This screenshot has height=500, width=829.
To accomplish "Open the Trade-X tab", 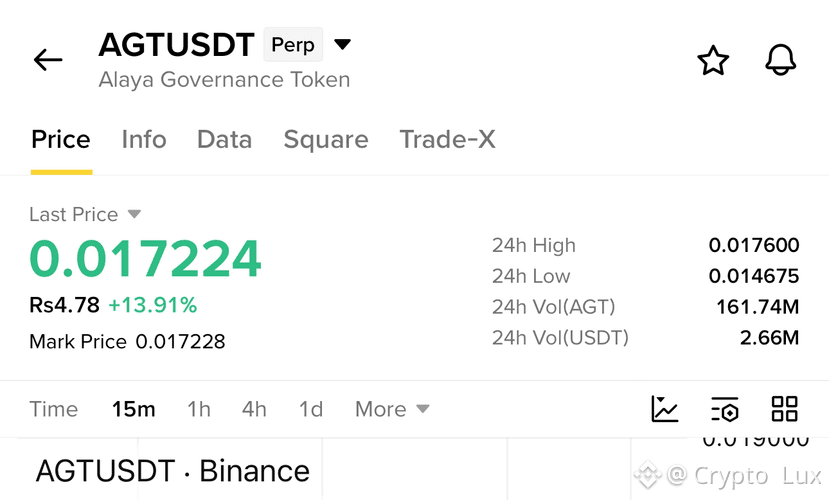I will (x=447, y=140).
